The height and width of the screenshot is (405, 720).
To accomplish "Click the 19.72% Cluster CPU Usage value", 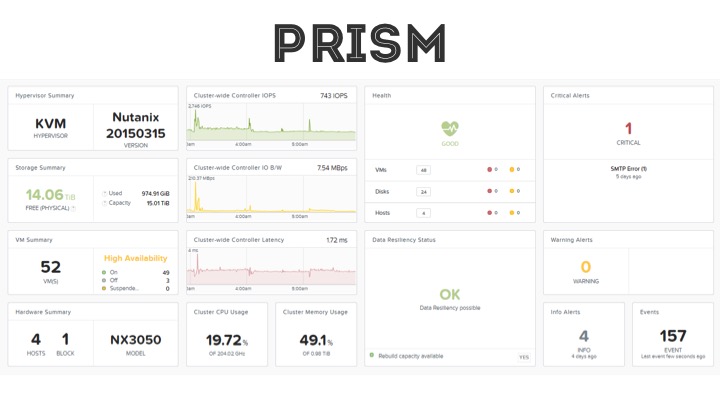I will click(x=227, y=340).
